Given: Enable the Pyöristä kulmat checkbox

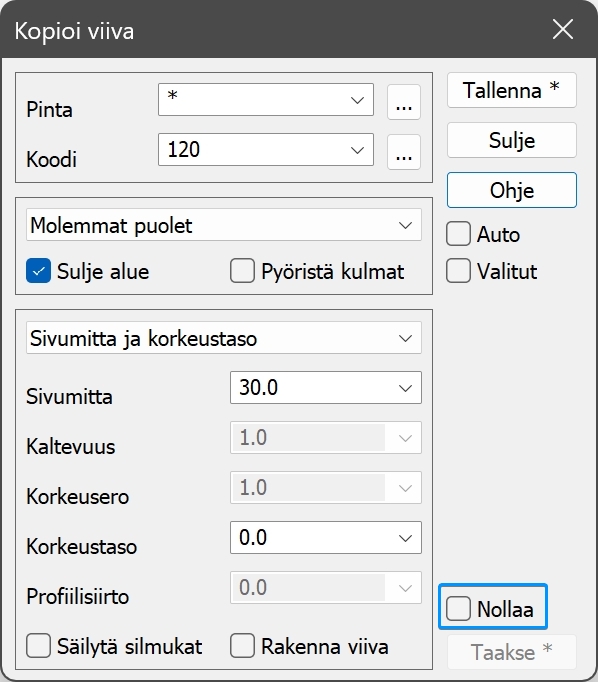Looking at the screenshot, I should click(242, 271).
